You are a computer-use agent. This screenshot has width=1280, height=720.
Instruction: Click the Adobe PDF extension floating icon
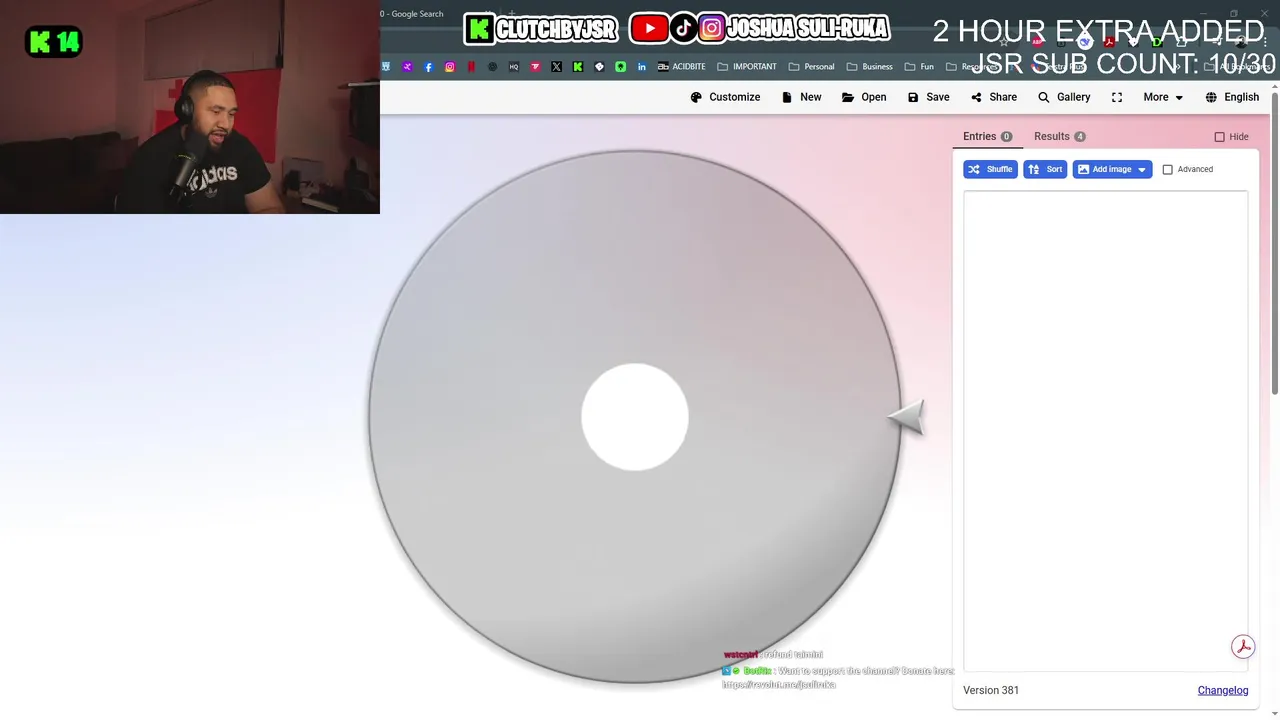click(1243, 647)
